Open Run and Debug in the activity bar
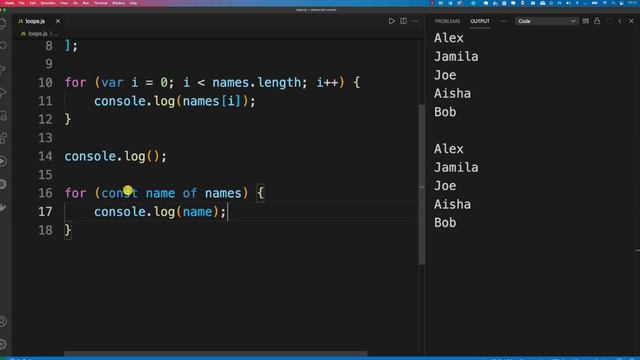640x360 pixels. point(3,93)
